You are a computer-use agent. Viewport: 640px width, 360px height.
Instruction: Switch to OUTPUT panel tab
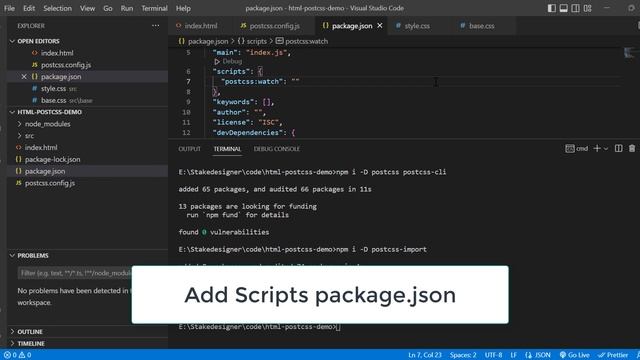click(x=189, y=149)
